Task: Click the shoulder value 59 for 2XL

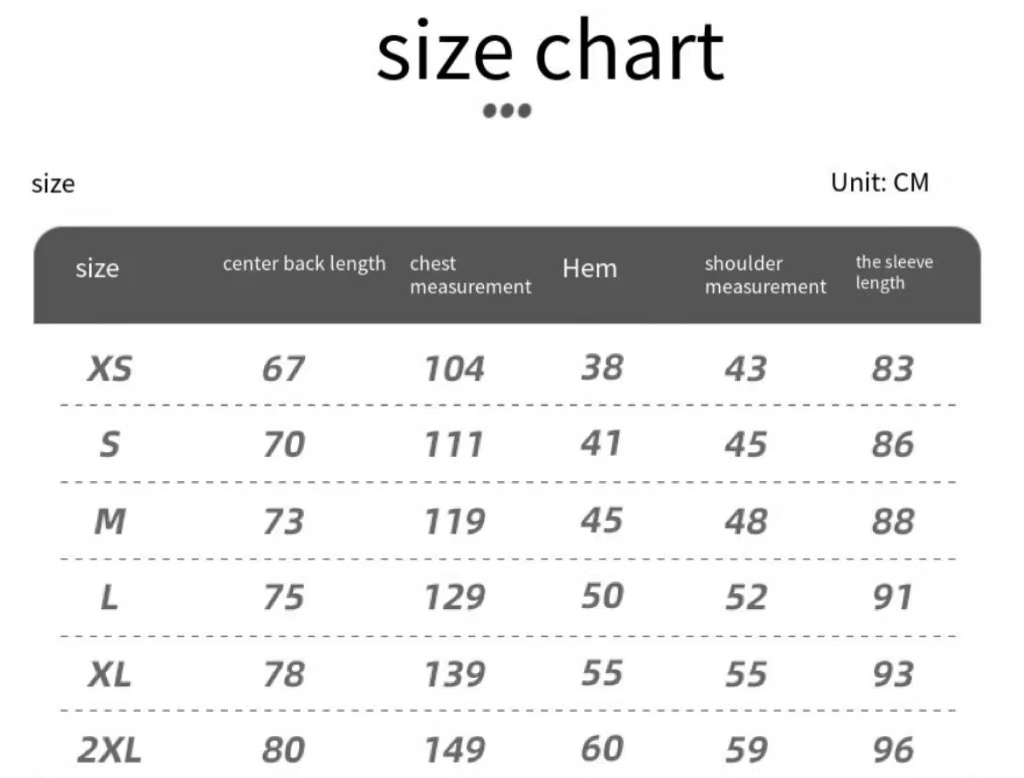Action: 746,749
